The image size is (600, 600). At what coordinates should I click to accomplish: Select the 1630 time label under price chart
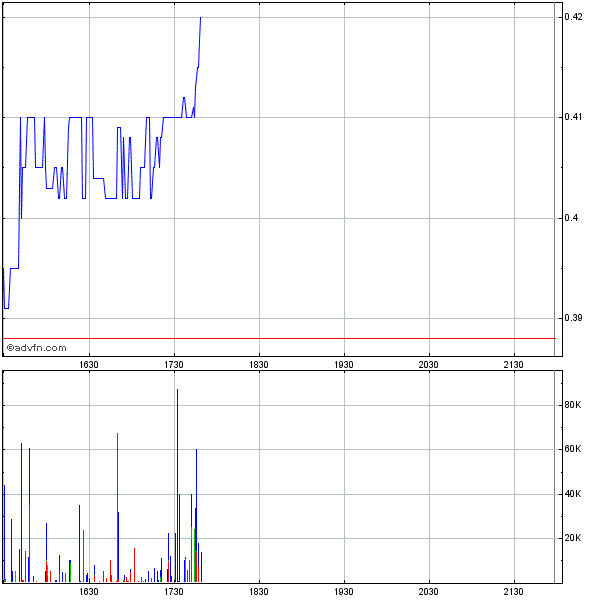point(89,365)
